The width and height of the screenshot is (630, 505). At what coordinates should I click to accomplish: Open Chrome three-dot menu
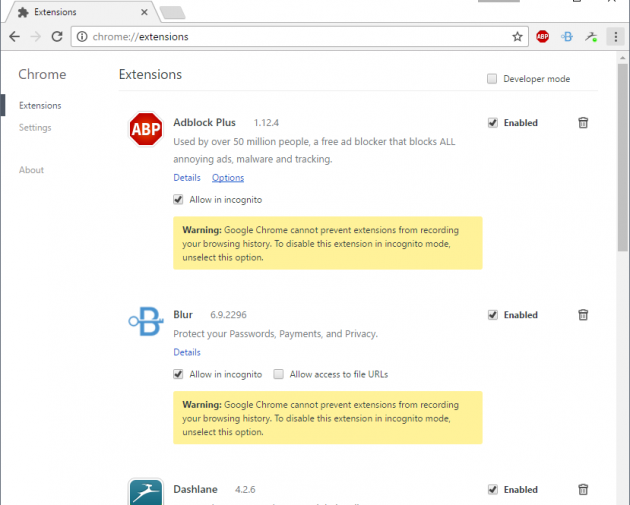(x=616, y=37)
